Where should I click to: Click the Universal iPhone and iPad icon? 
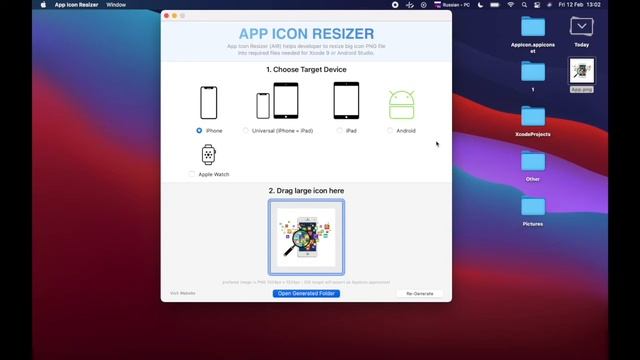coord(278,101)
